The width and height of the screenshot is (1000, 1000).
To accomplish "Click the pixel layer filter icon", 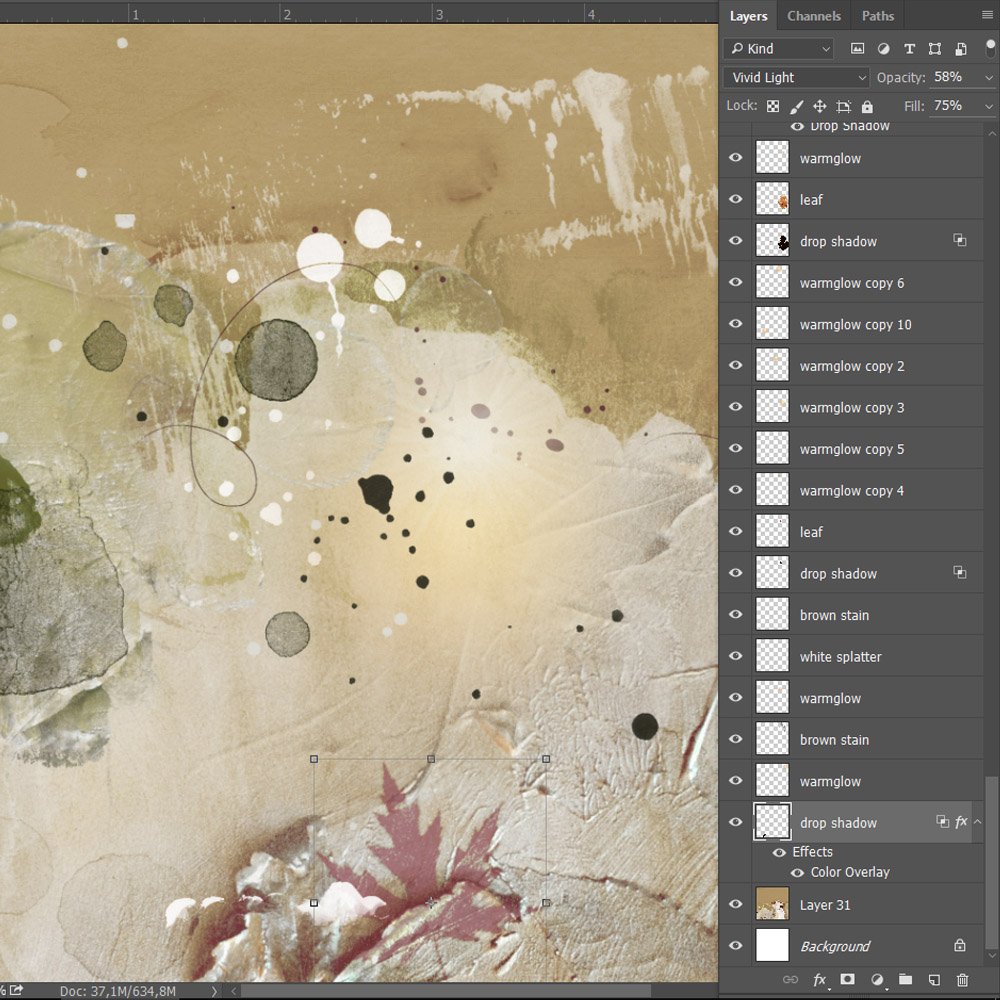I will click(857, 49).
